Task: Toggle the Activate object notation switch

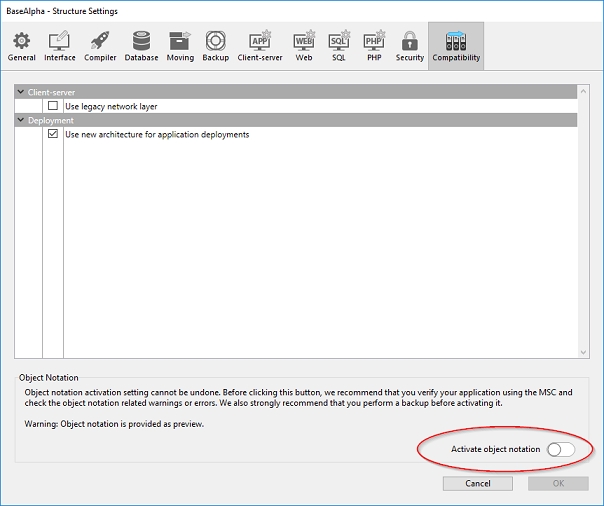Action: [561, 450]
